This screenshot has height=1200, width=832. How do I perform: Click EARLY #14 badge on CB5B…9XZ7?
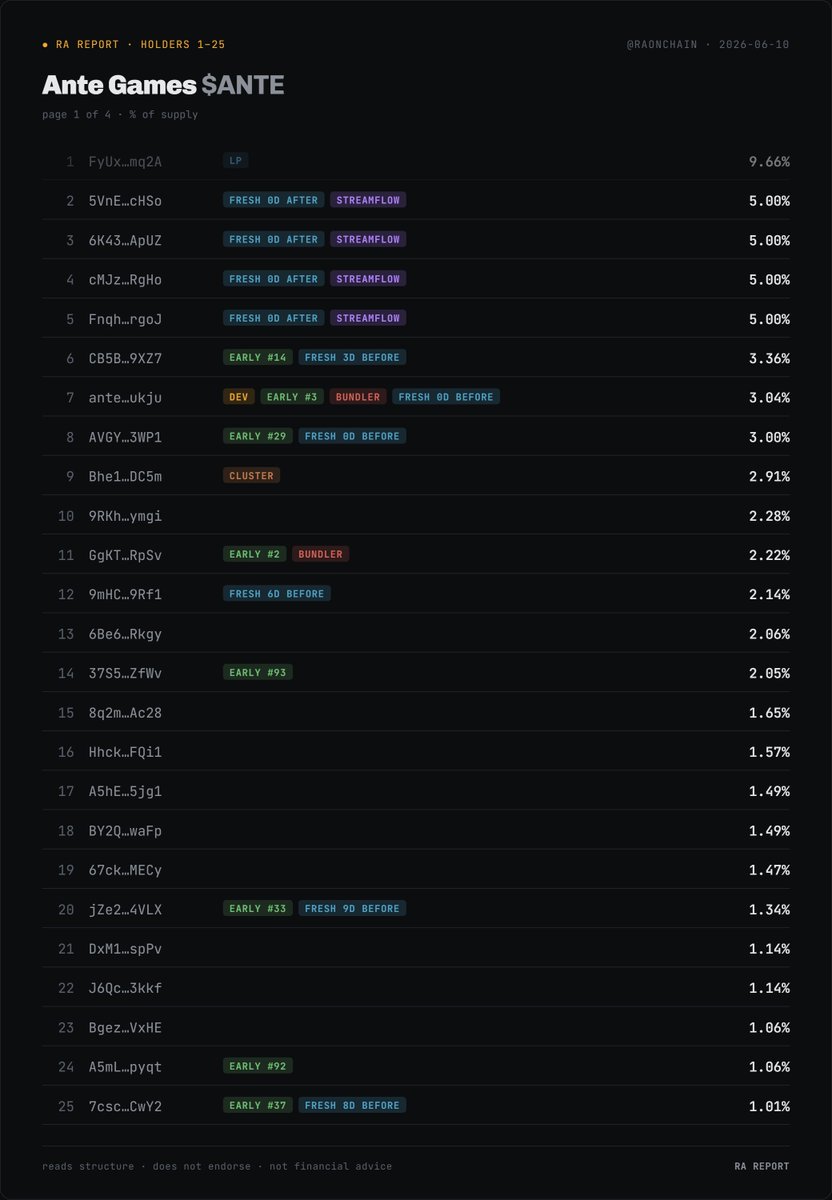tap(258, 357)
